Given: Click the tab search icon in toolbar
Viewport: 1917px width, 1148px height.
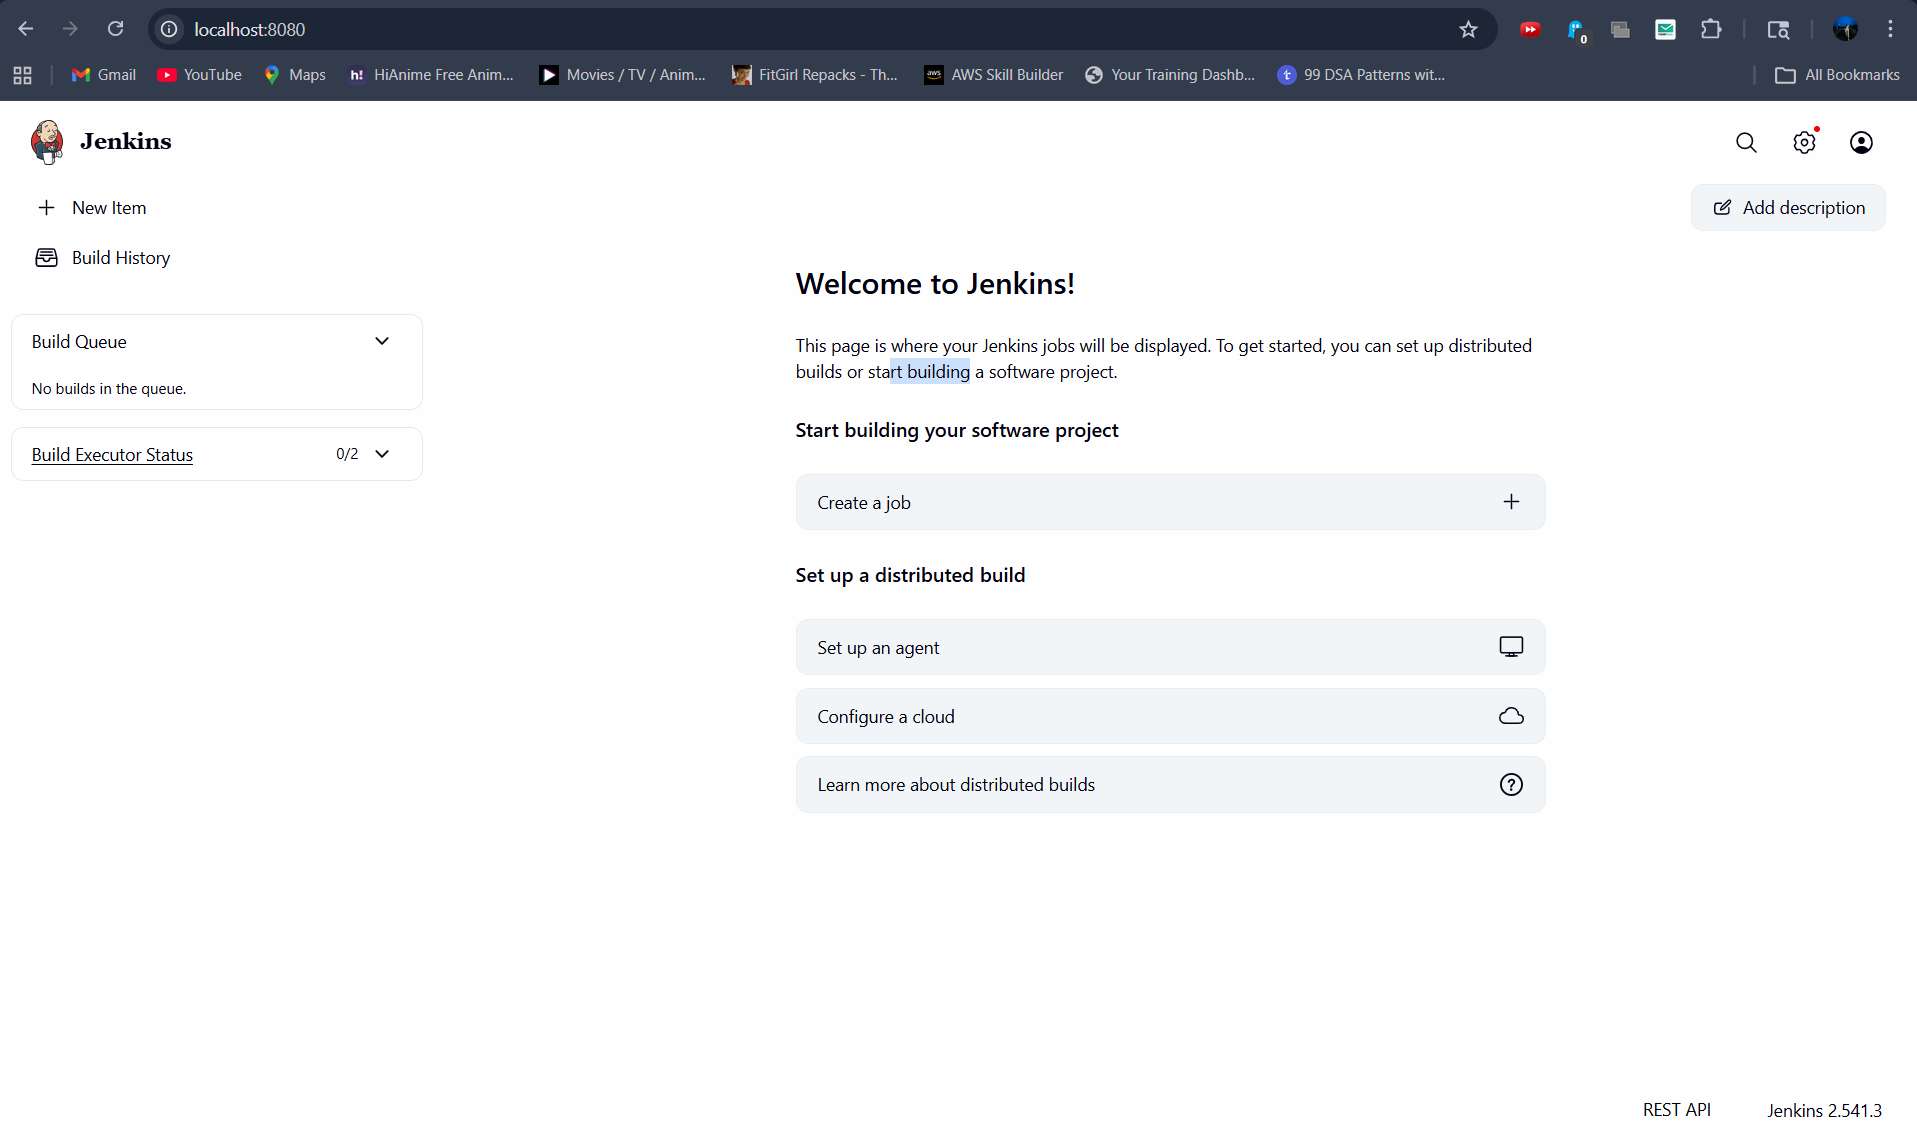Looking at the screenshot, I should [1777, 29].
